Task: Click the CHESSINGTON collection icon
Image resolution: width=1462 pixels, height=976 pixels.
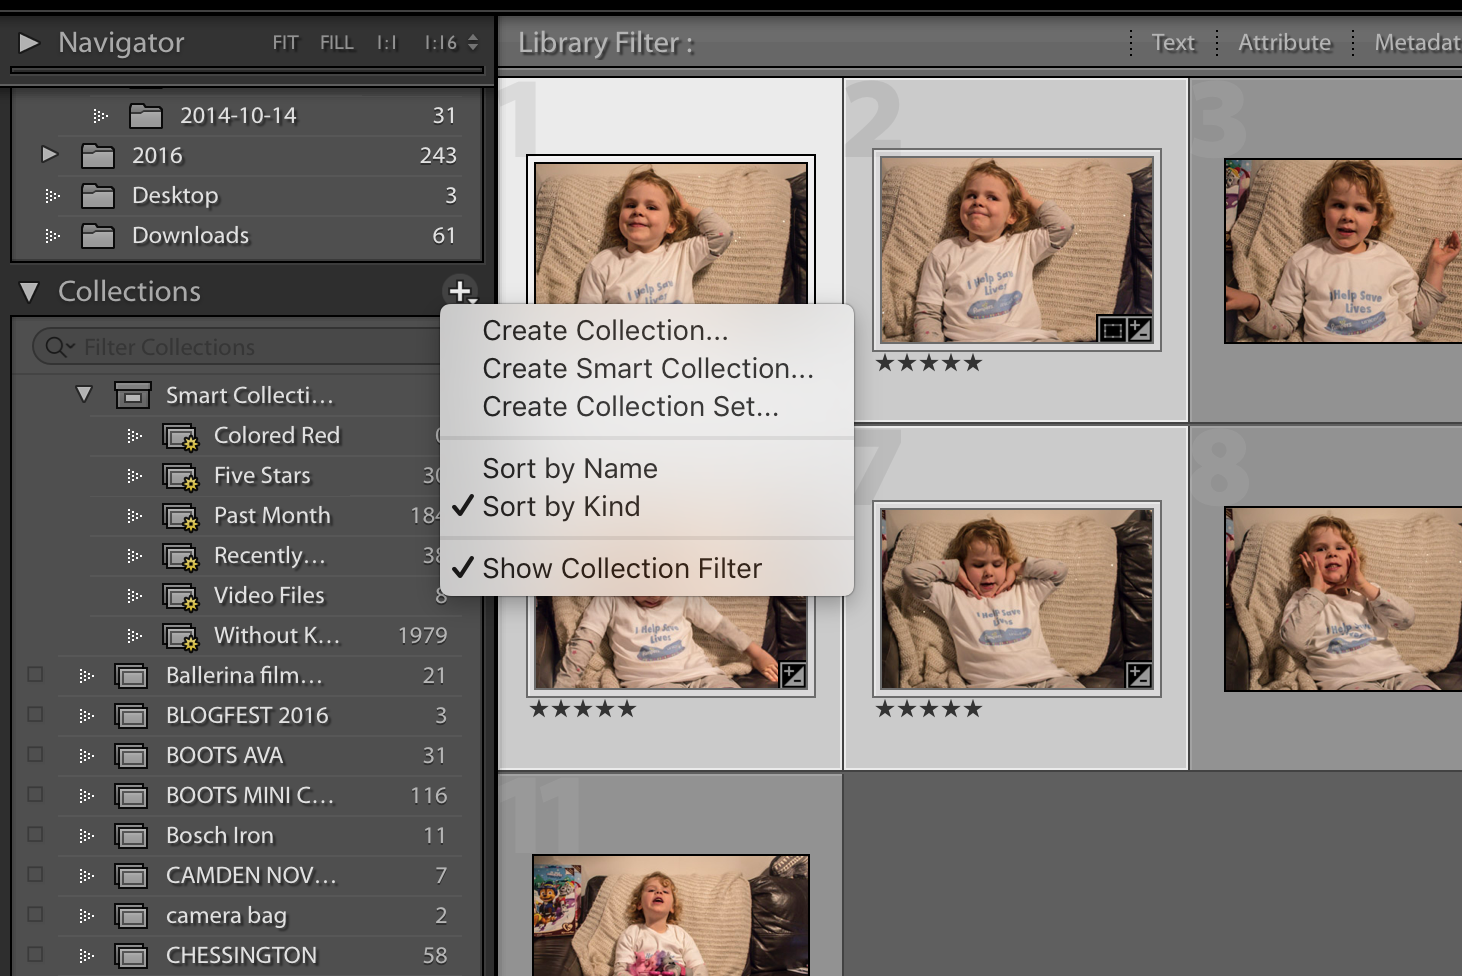Action: (131, 957)
